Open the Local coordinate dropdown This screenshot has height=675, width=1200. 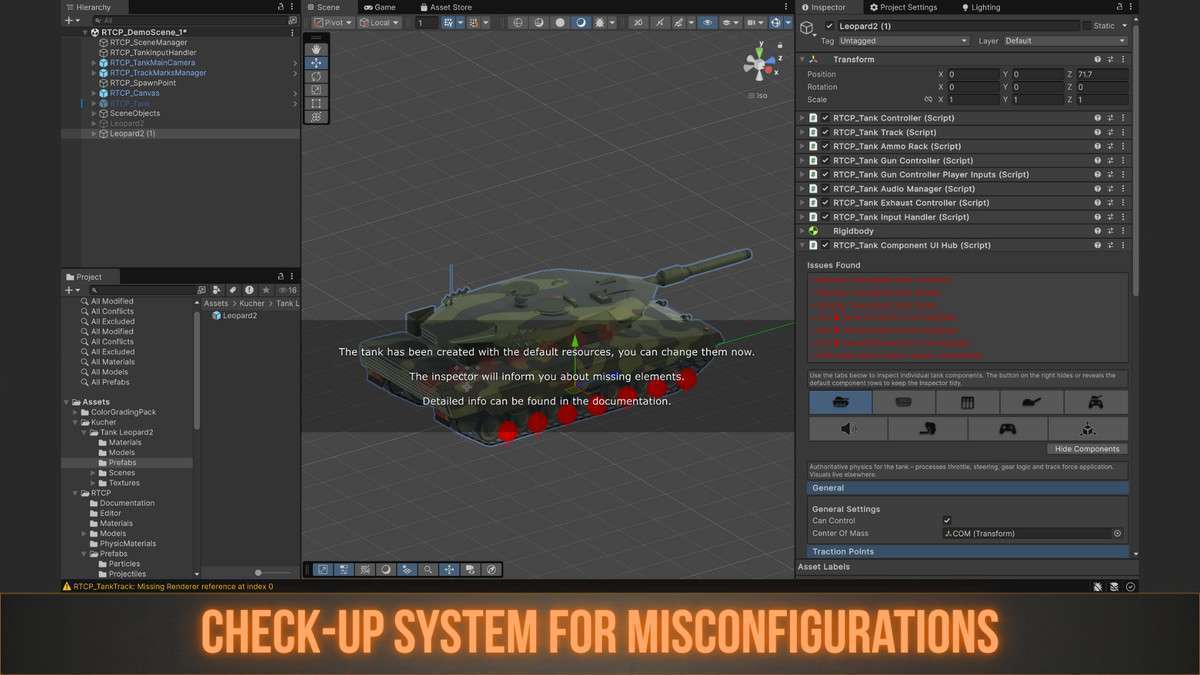point(380,22)
